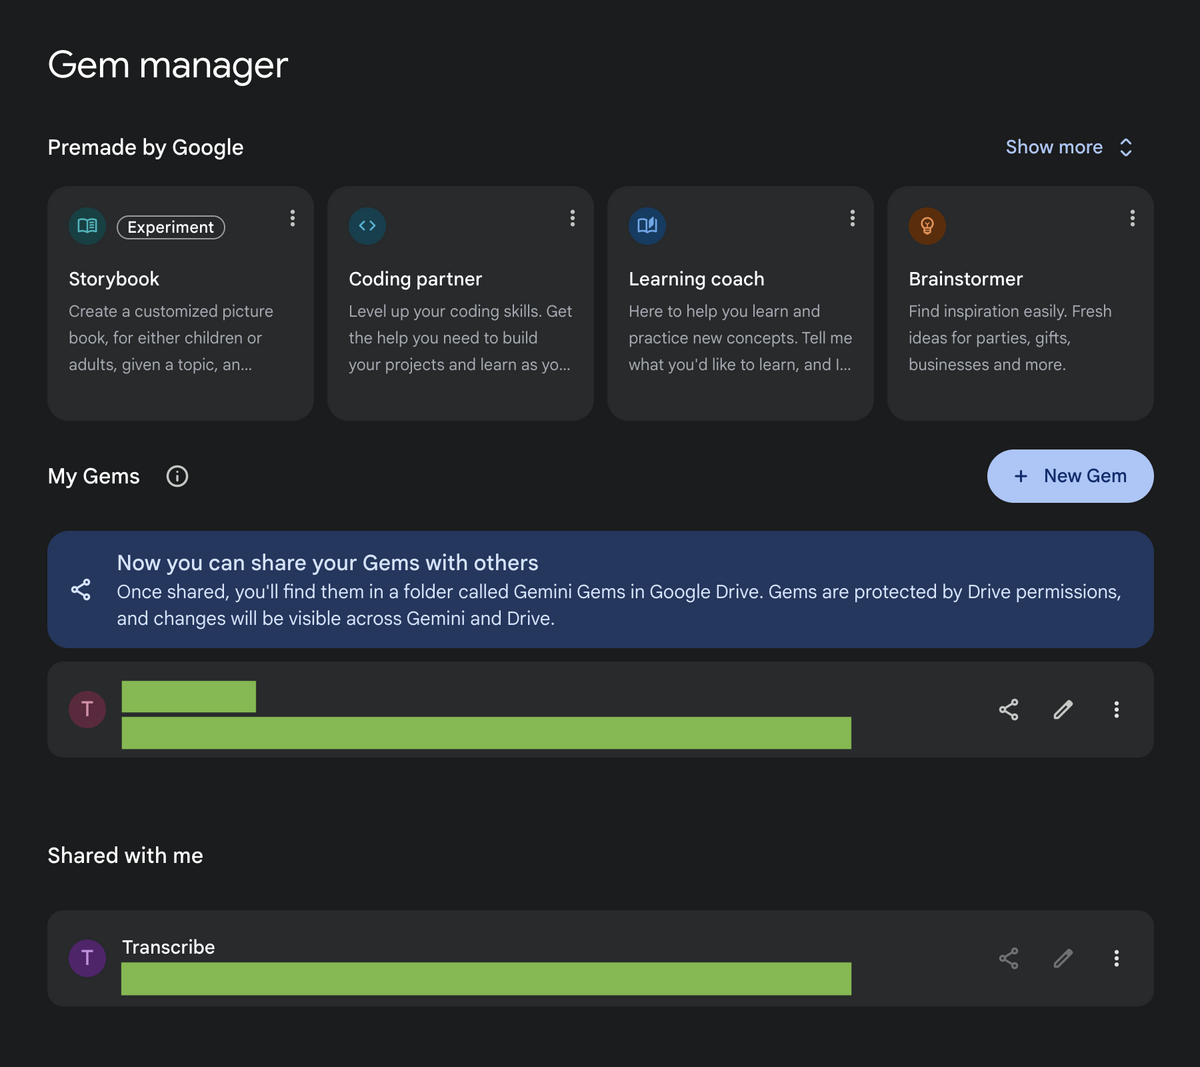Expand premade gems with Show more
This screenshot has height=1067, width=1200.
[x=1070, y=147]
